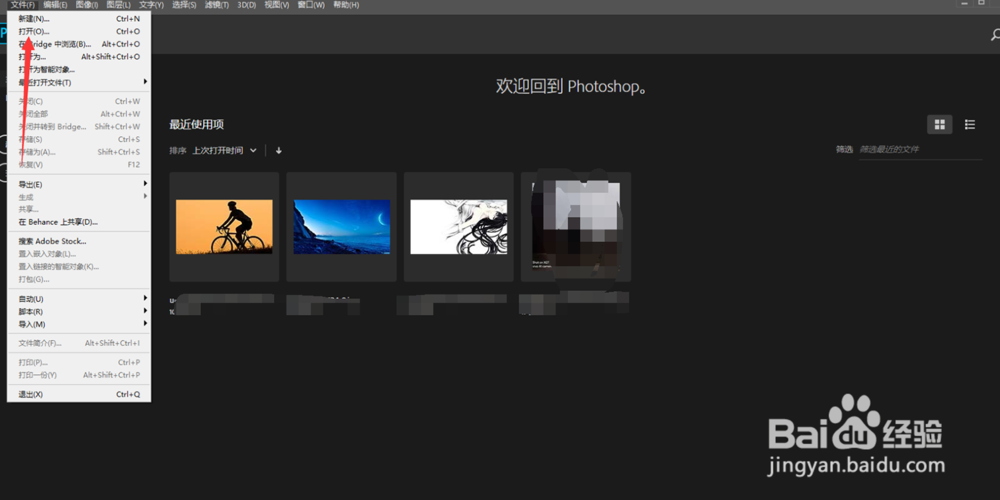This screenshot has height=500, width=1000.
Task: Expand the 脚本(R) submenu
Action: point(79,311)
